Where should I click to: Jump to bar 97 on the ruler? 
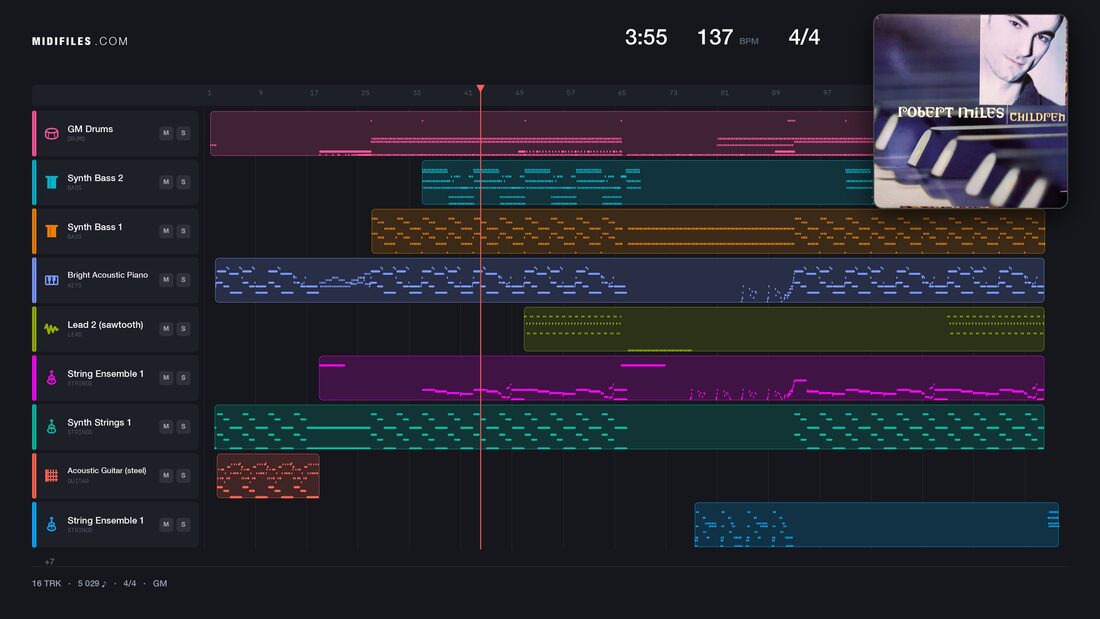pos(827,93)
